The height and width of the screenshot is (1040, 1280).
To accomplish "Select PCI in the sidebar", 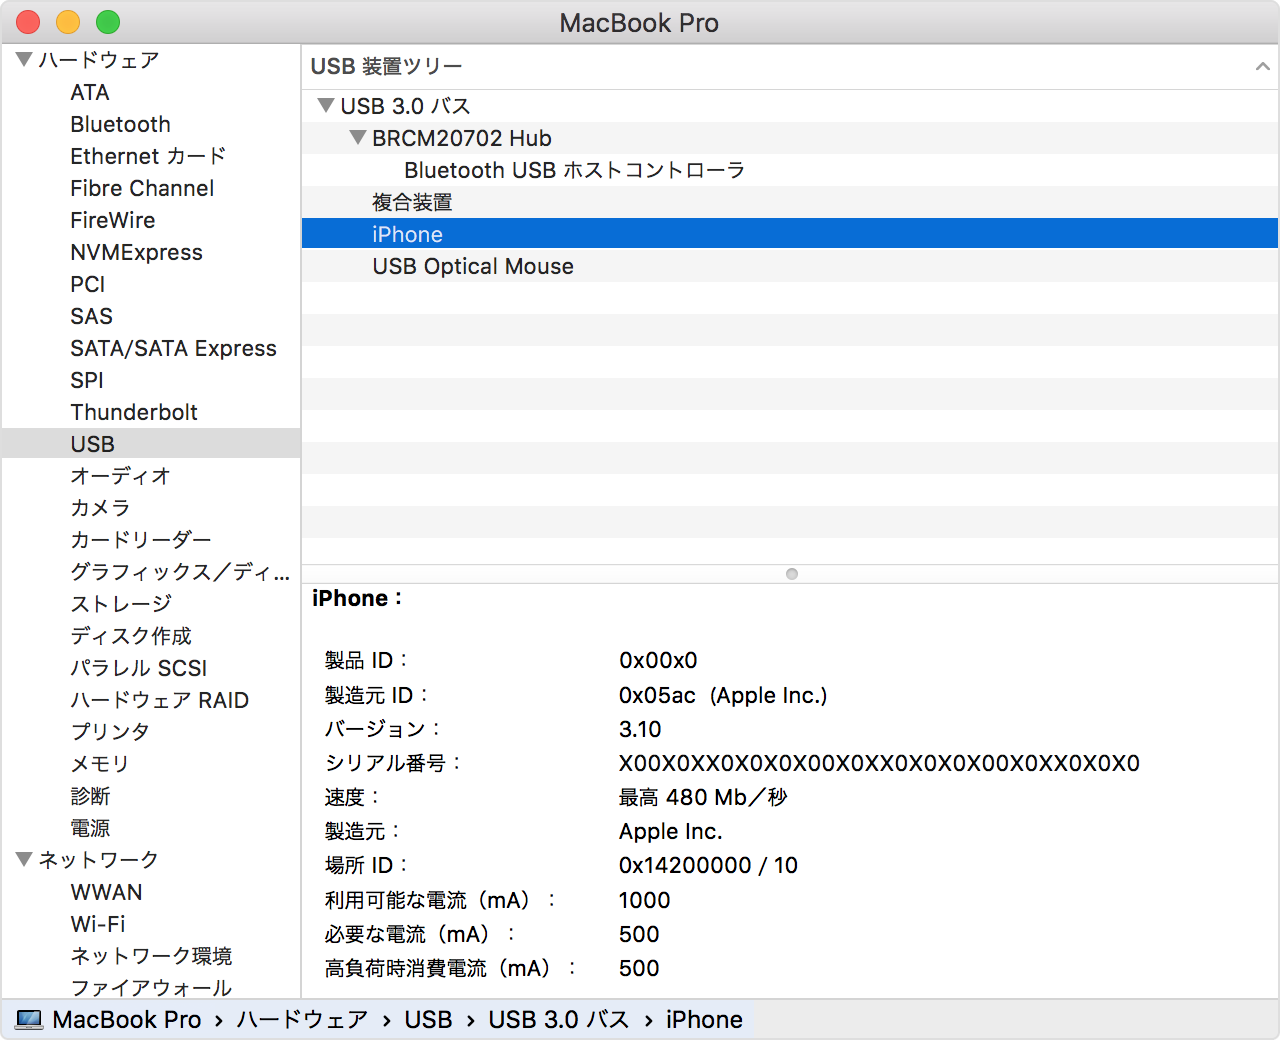I will click(88, 284).
